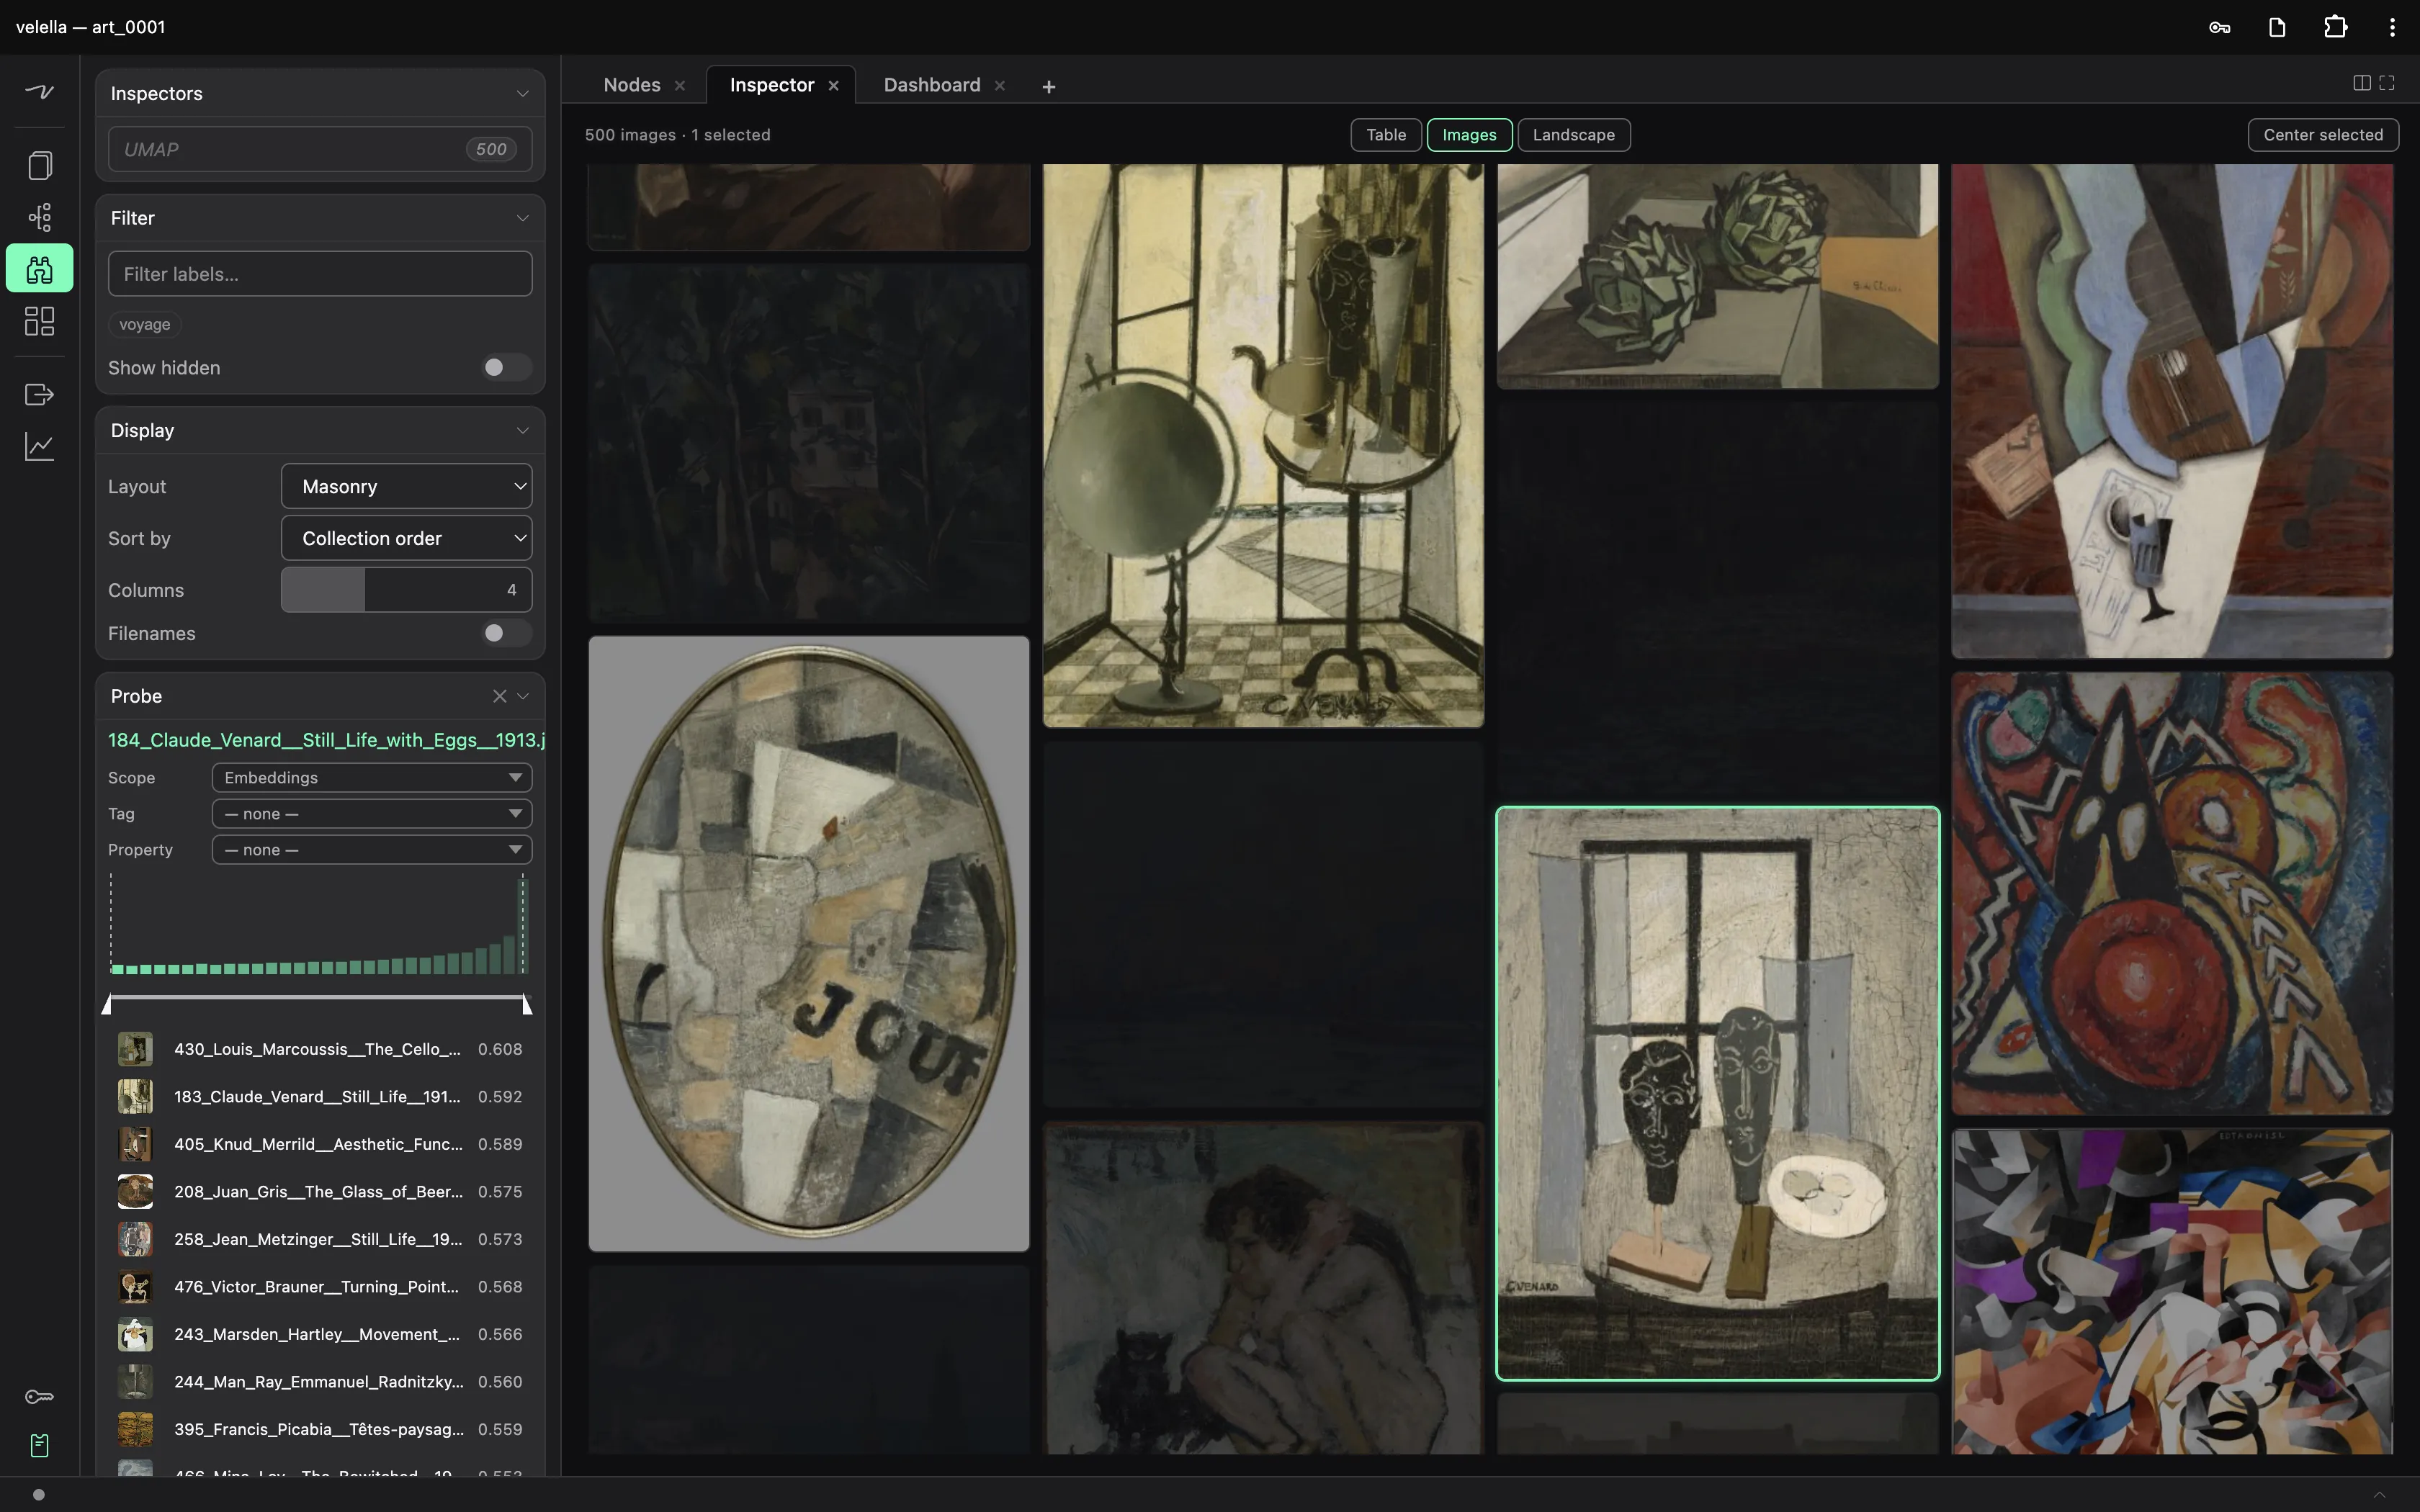Click the split view layout icon

coord(2361,83)
